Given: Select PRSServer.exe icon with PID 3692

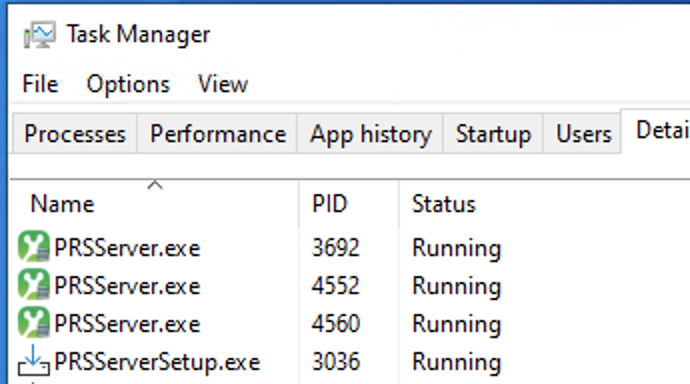Looking at the screenshot, I should point(34,247).
